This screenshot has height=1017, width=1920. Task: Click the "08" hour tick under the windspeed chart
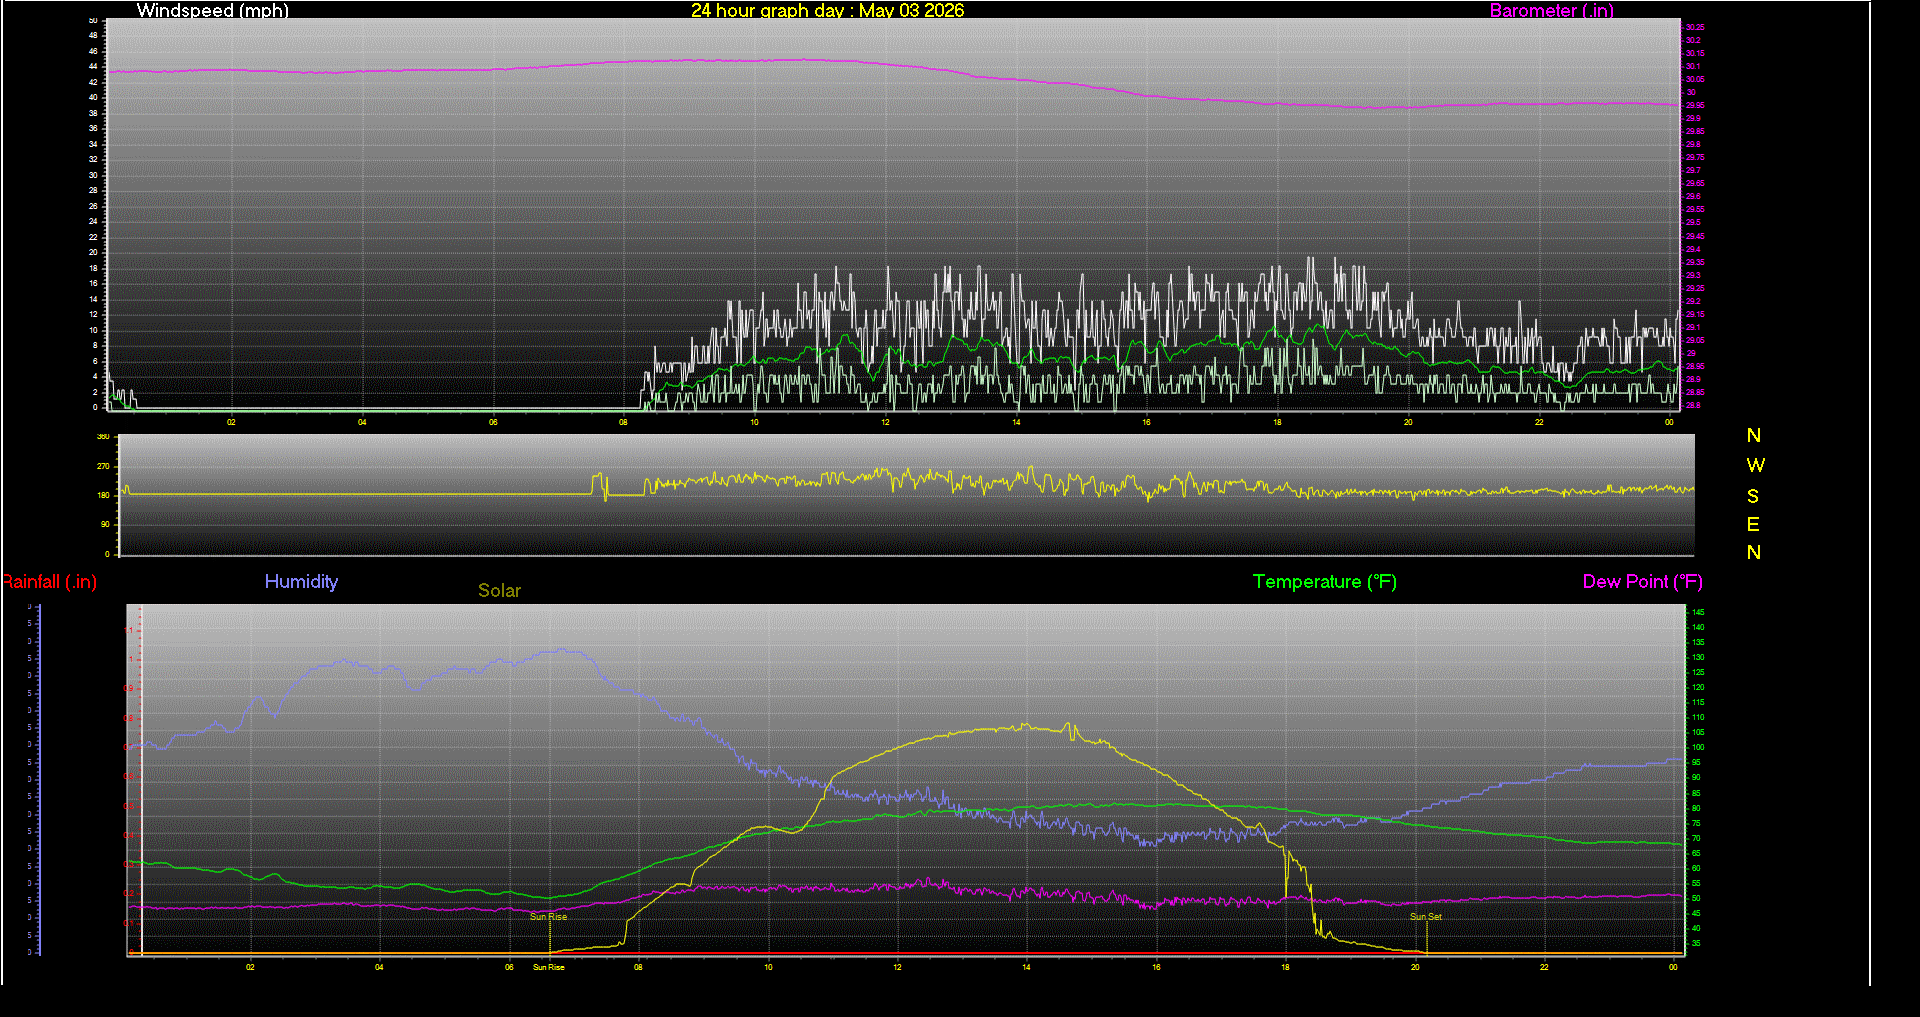click(623, 422)
